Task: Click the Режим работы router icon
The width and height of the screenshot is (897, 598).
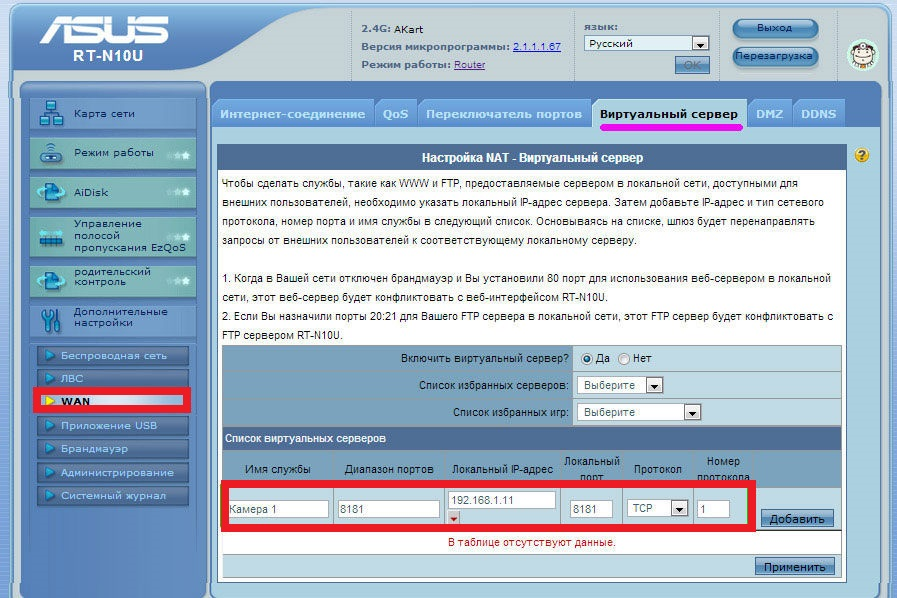Action: (51, 153)
